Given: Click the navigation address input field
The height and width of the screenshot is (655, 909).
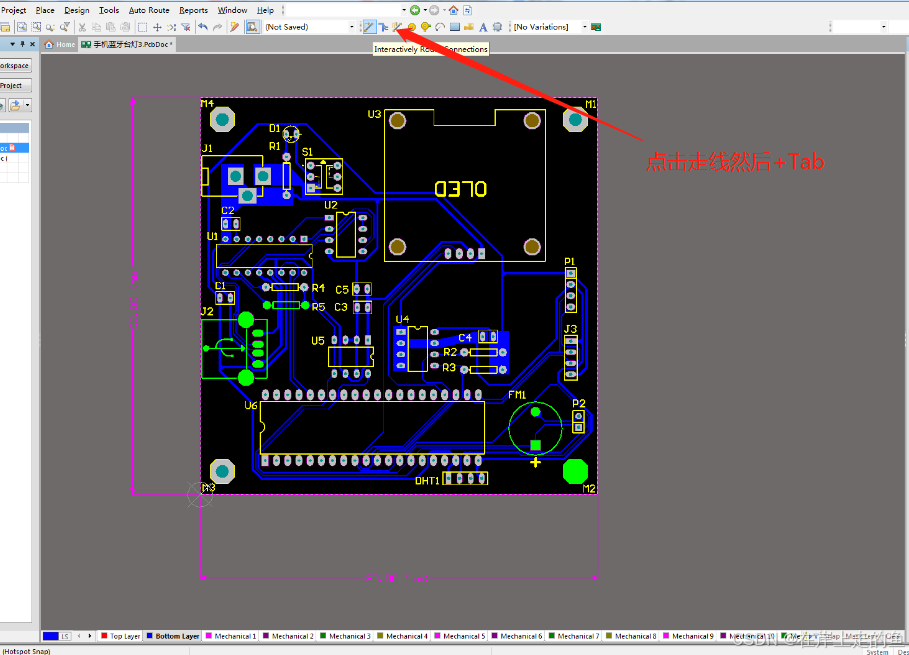Looking at the screenshot, I should 342,10.
